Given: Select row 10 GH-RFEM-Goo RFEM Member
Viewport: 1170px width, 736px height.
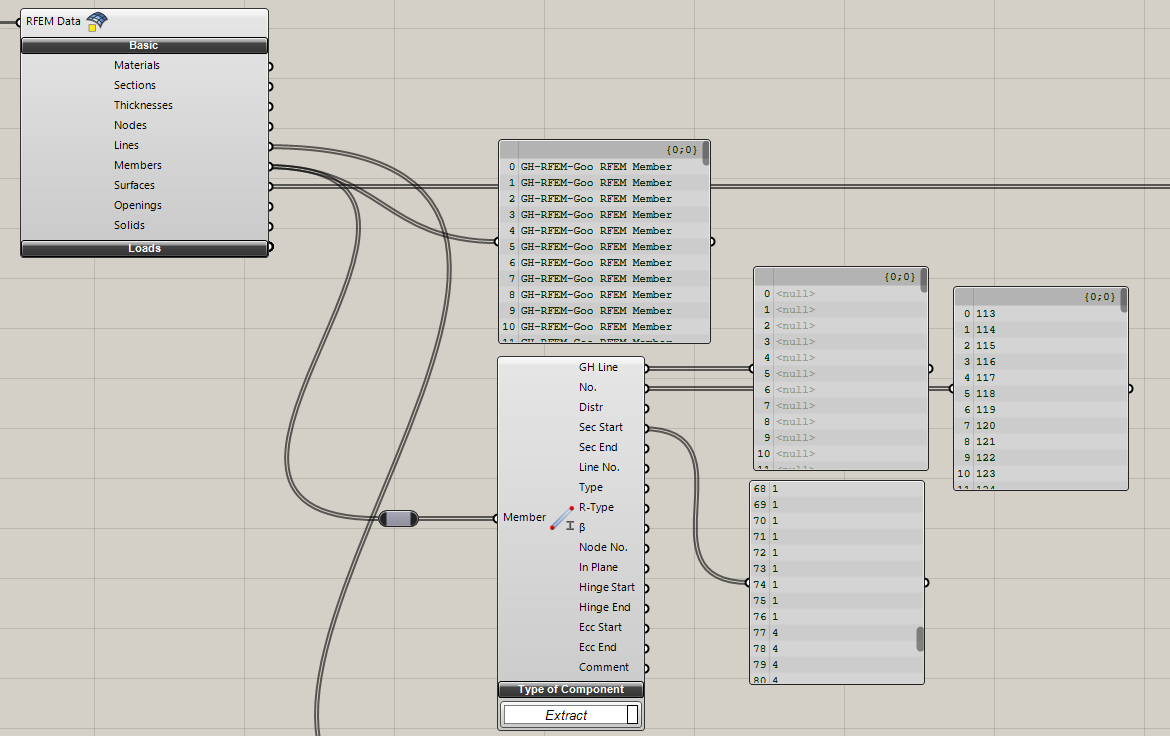Looking at the screenshot, I should pos(602,327).
